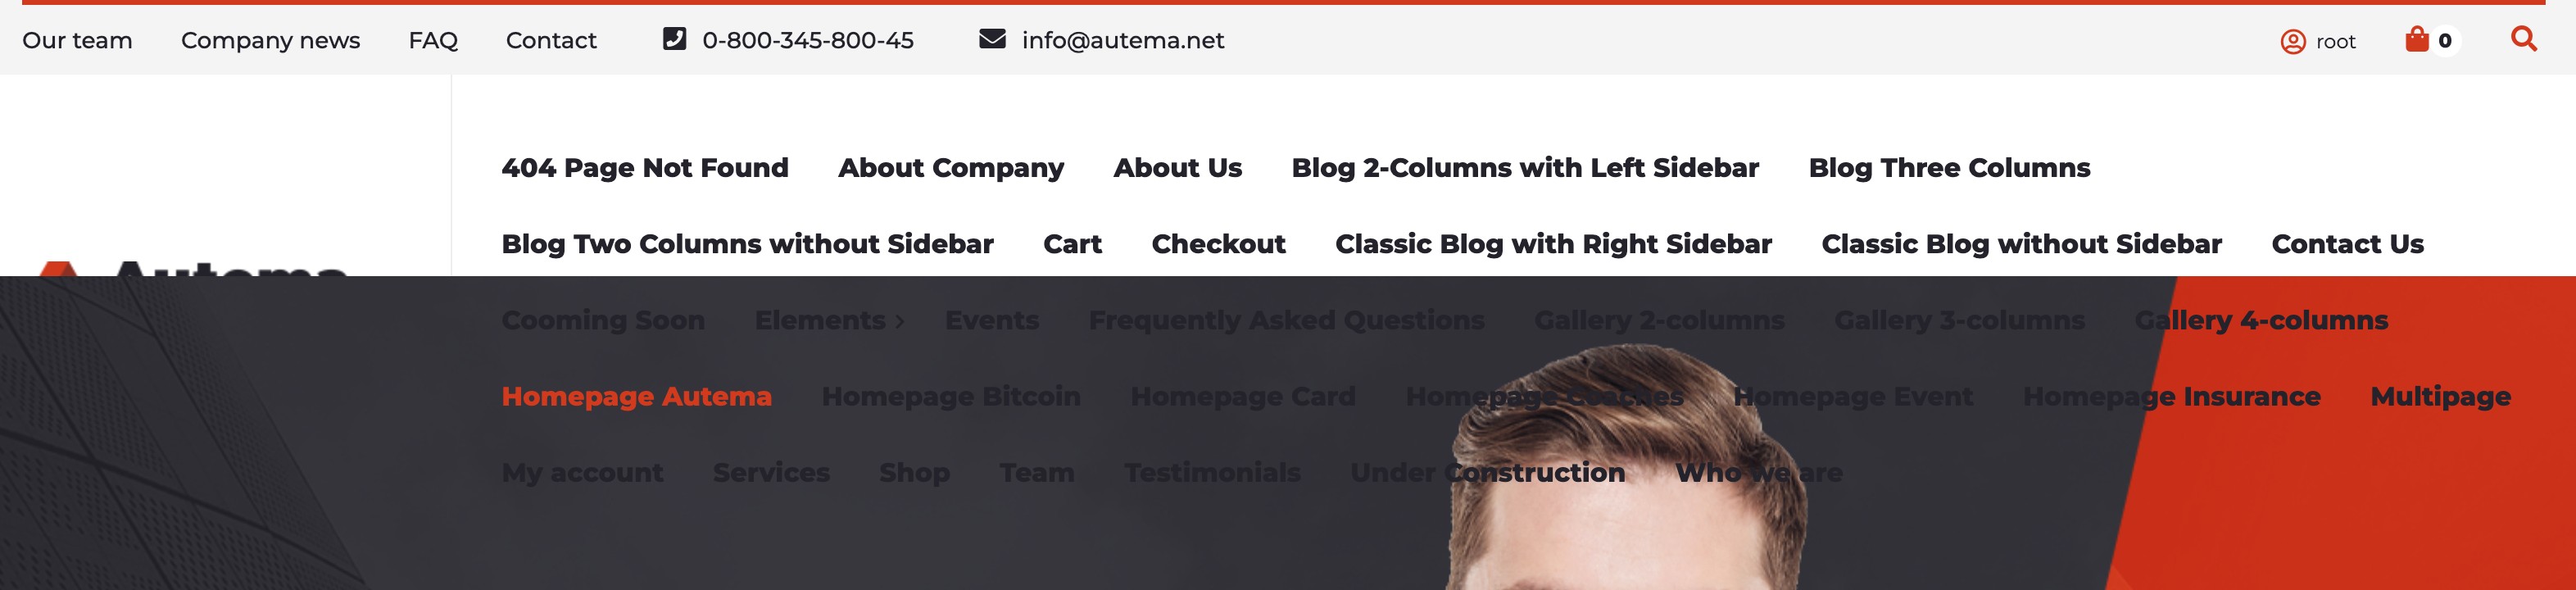Open Blog Three Columns page

click(x=1949, y=168)
